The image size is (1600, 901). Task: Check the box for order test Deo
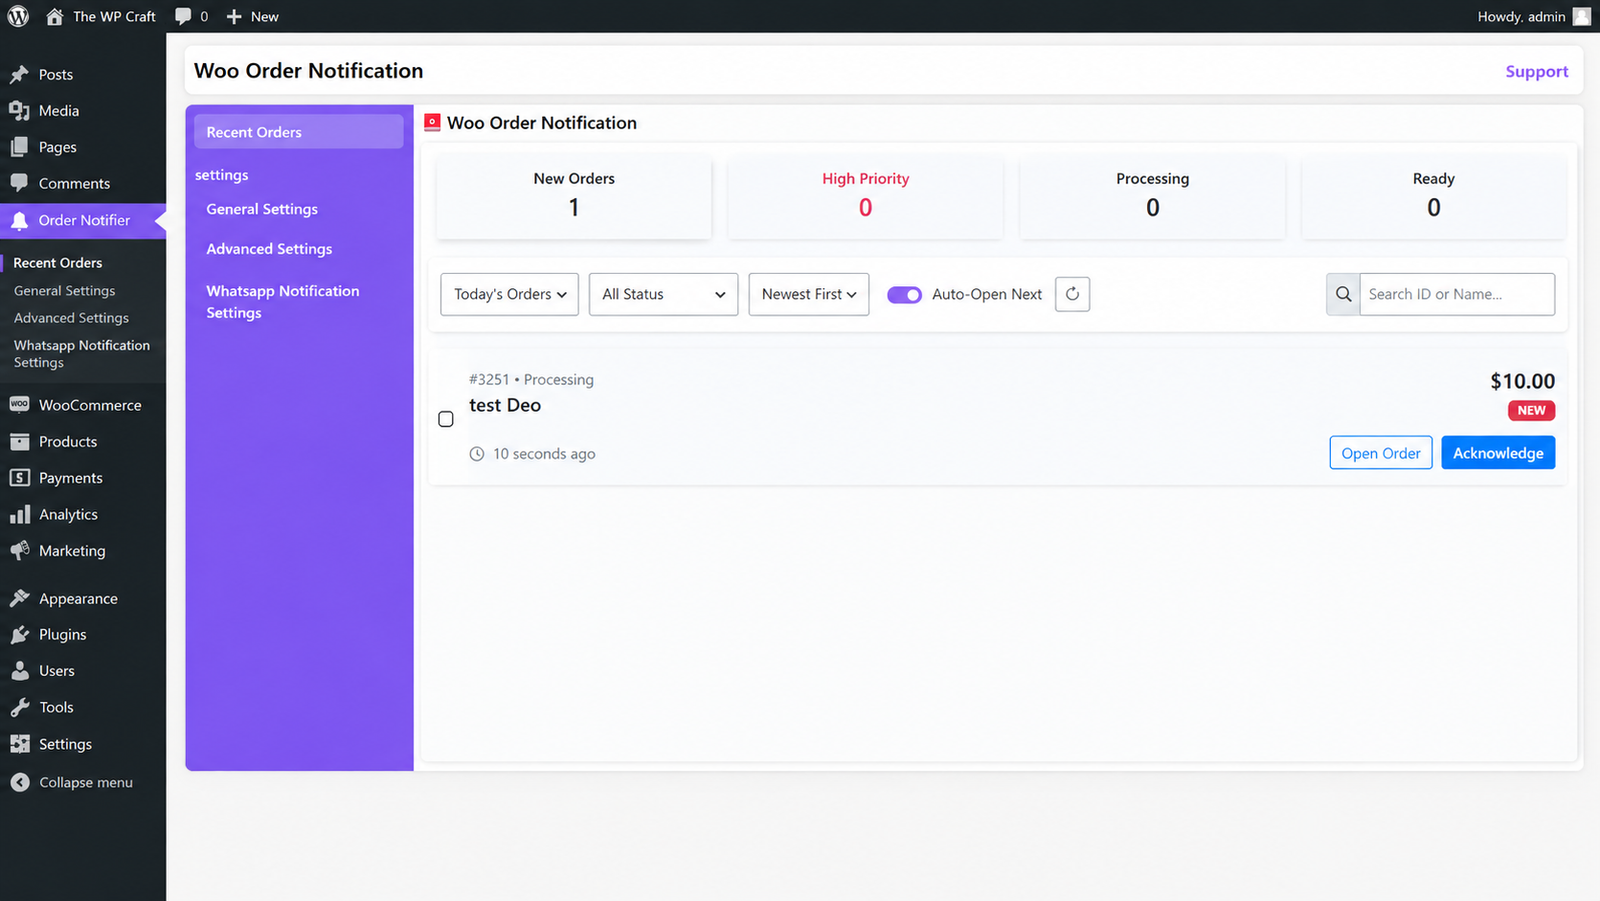pyautogui.click(x=446, y=419)
